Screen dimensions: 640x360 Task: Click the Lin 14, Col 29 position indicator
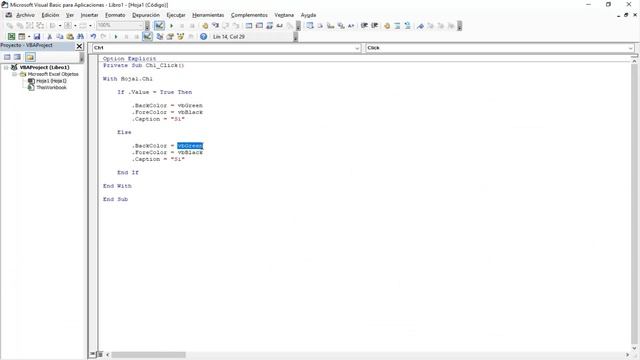click(x=229, y=37)
